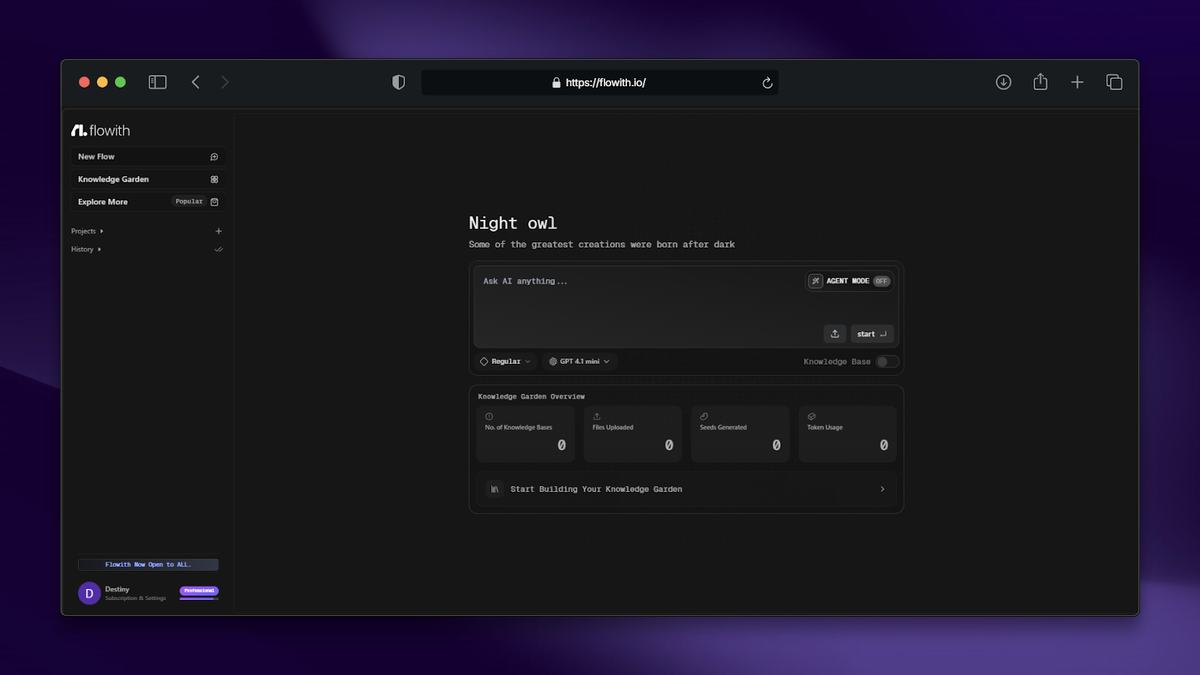The height and width of the screenshot is (675, 1200).
Task: Click the flowith logo in sidebar
Action: point(100,130)
